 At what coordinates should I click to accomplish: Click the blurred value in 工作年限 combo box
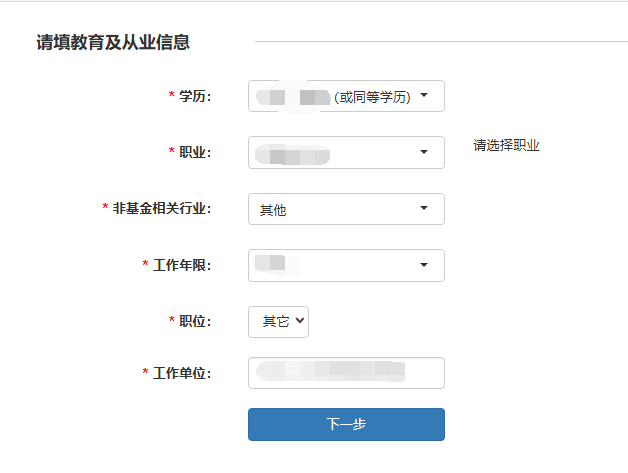point(271,264)
